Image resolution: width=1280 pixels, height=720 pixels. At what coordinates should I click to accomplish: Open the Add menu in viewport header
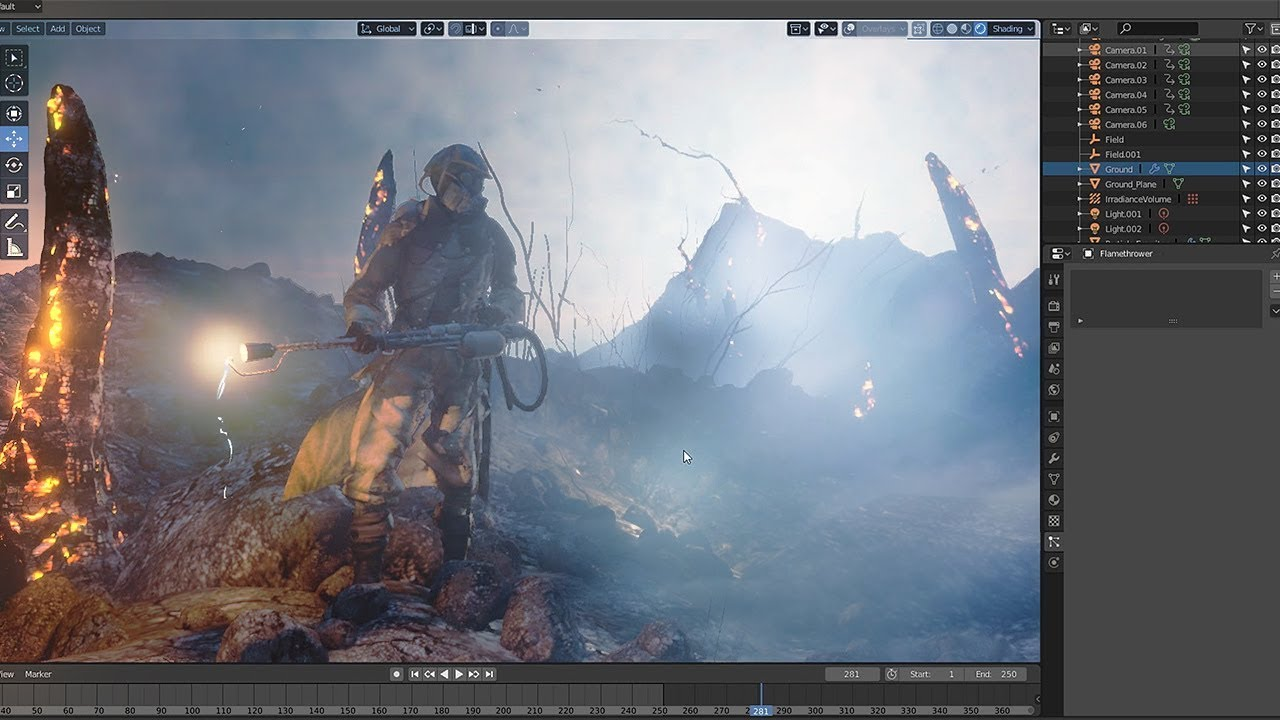(58, 29)
